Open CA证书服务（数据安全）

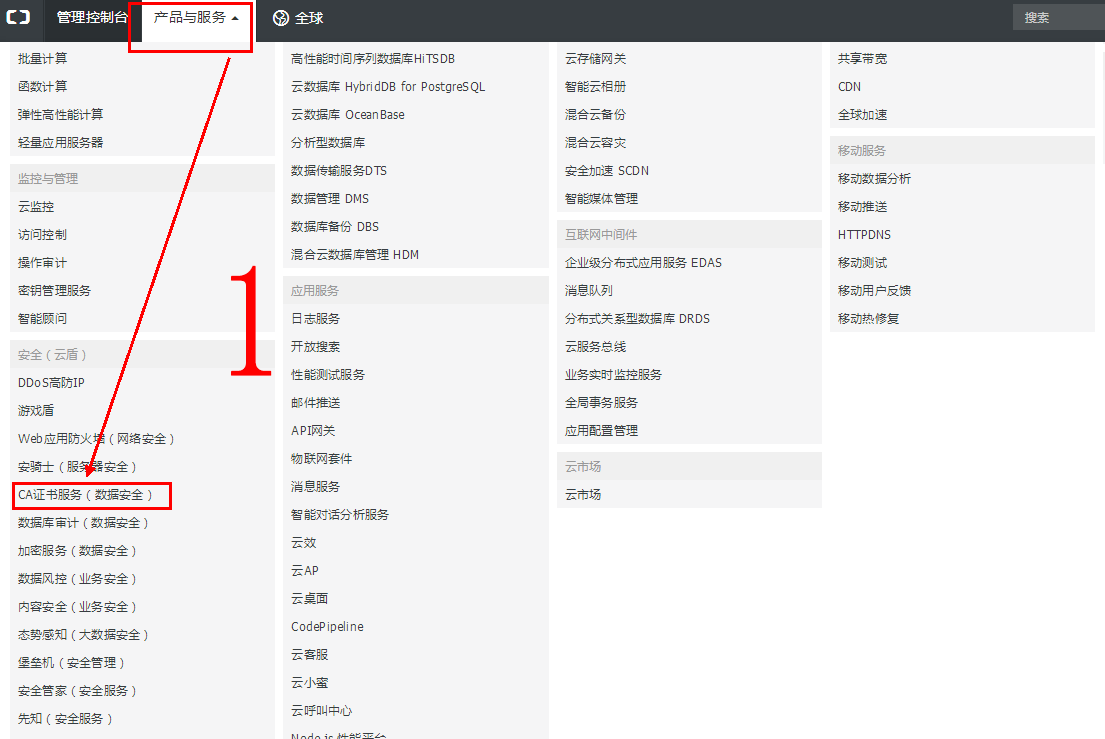[x=87, y=495]
